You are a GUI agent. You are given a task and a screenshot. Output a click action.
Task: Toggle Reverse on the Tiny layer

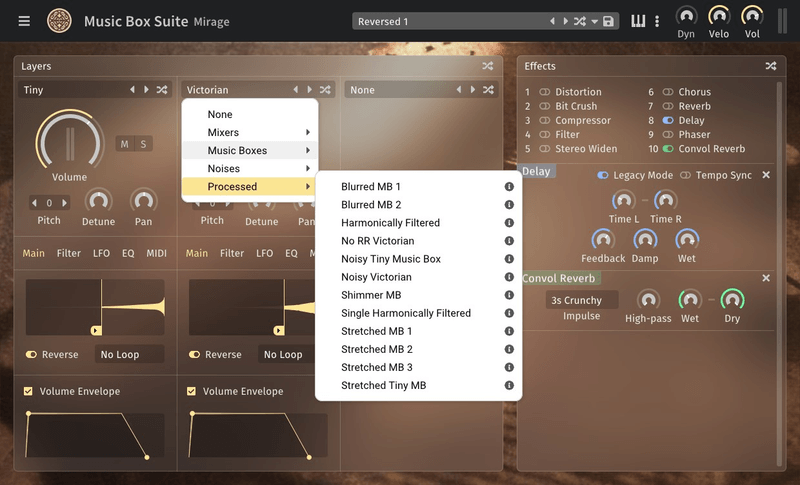click(32, 354)
